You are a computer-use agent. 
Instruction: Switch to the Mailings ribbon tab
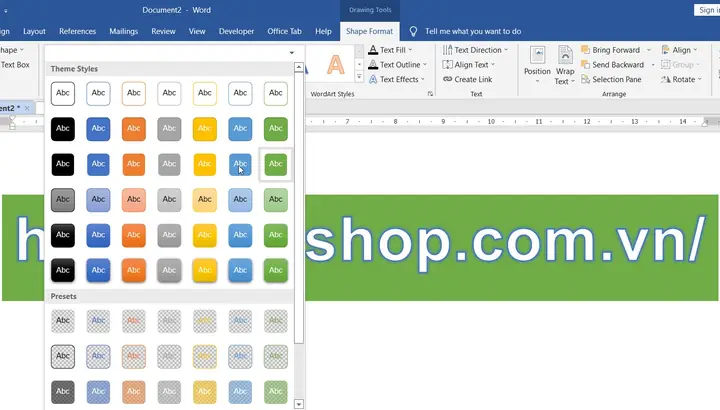[x=124, y=31]
